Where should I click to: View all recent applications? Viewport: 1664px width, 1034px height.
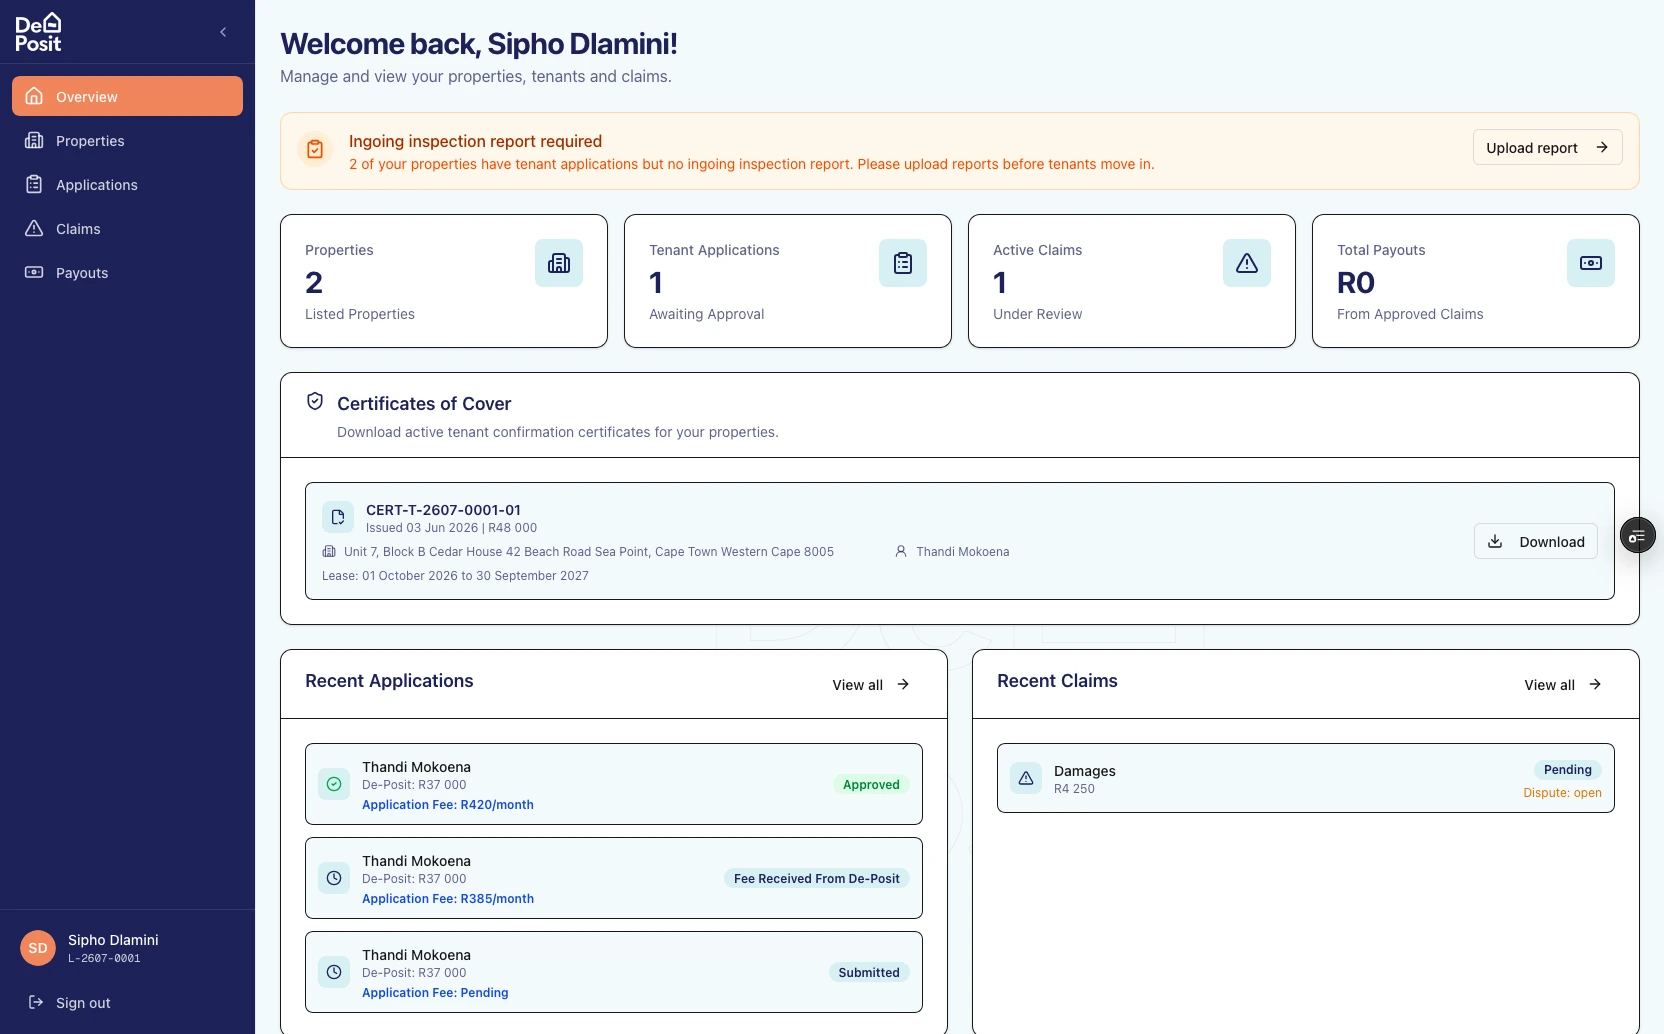tap(872, 685)
